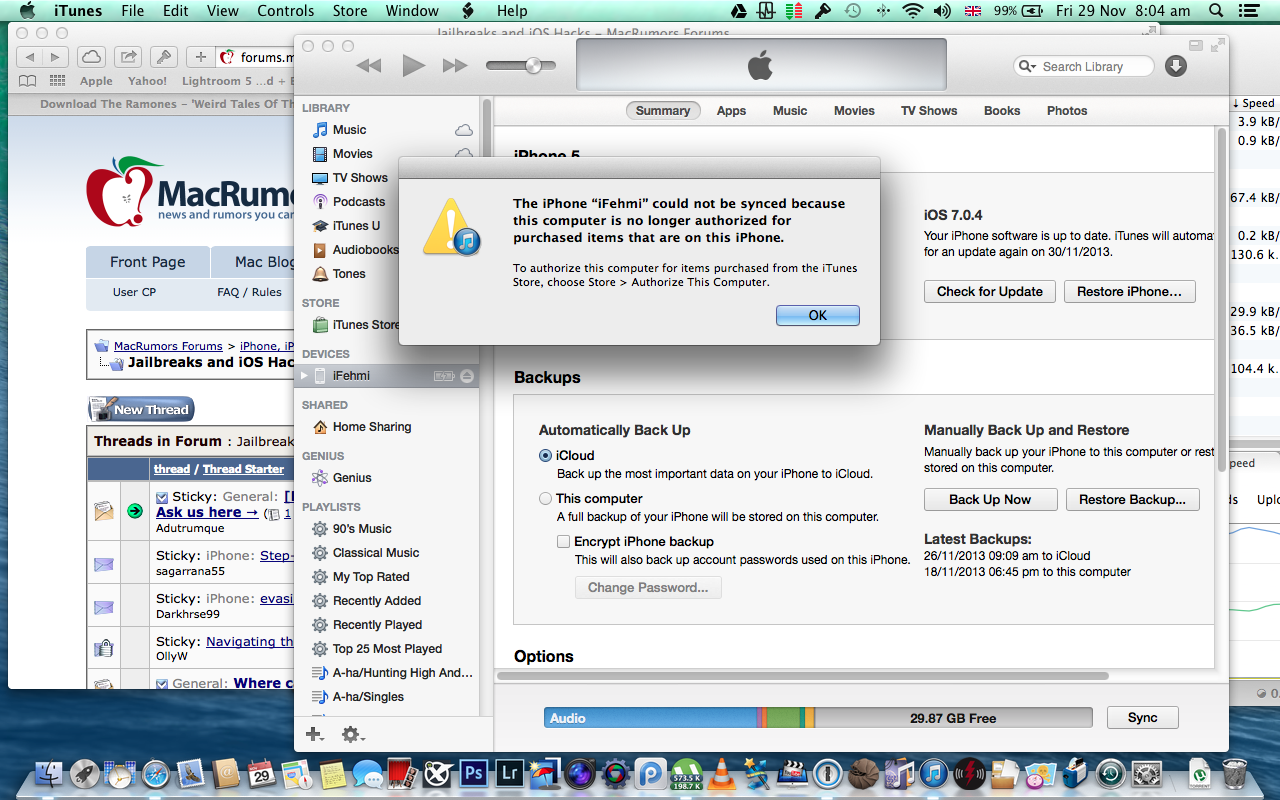Screen dimensions: 1280x800
Task: Open Tones in the iTunes library
Action: pyautogui.click(x=349, y=274)
